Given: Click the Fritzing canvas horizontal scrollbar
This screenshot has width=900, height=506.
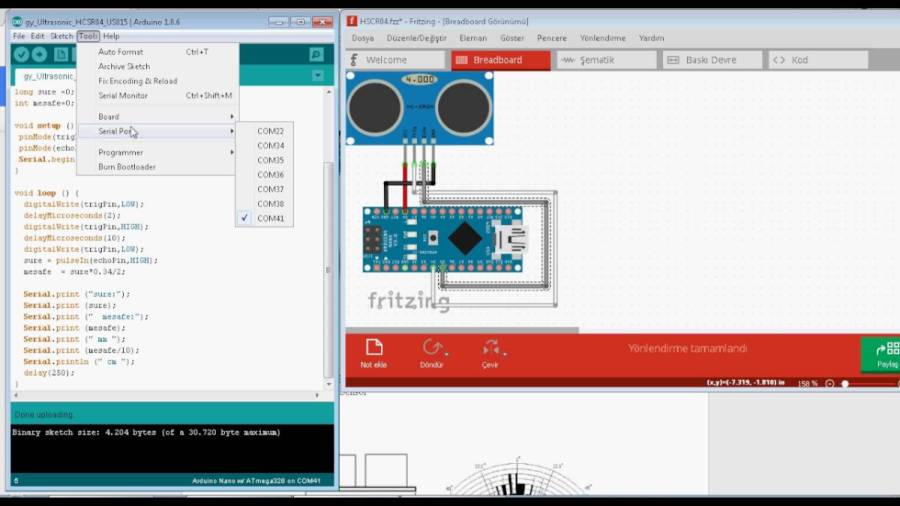Looking at the screenshot, I should pyautogui.click(x=462, y=330).
